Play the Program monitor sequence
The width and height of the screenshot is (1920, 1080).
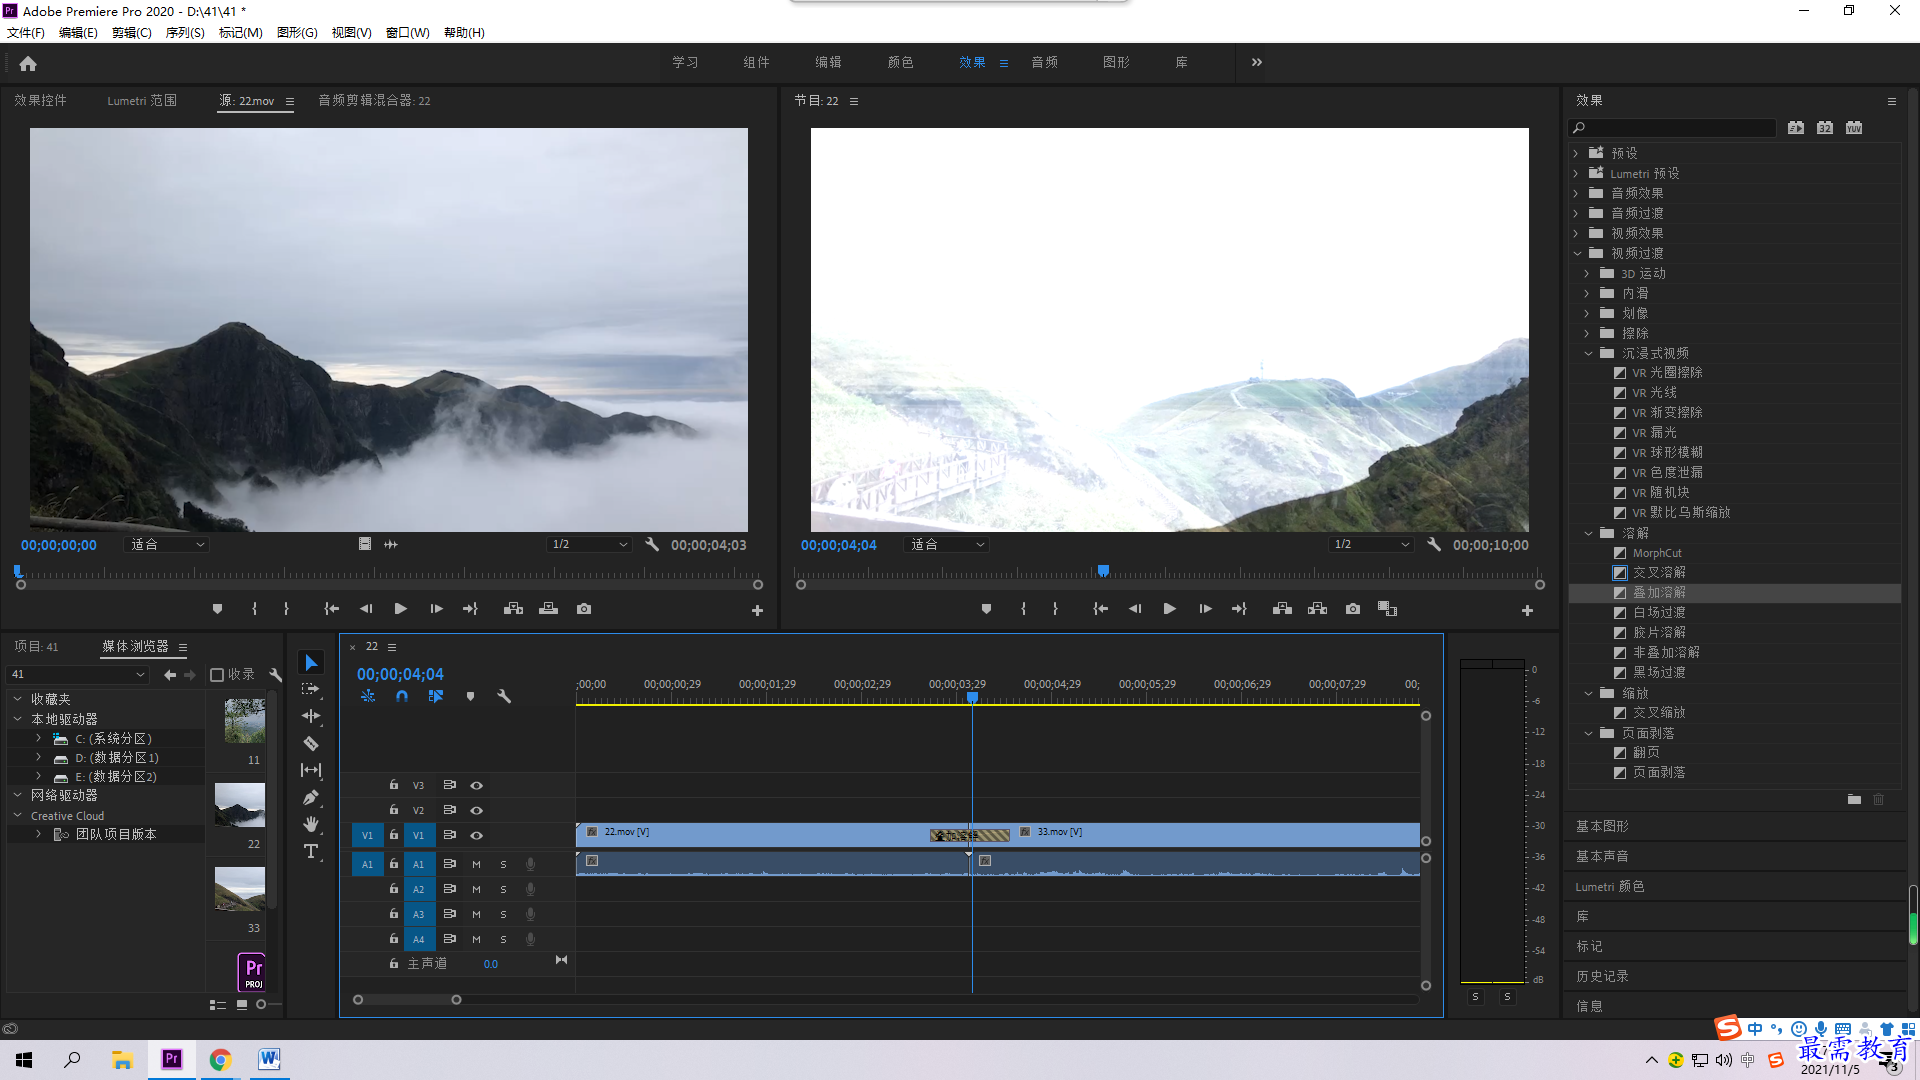tap(1169, 609)
